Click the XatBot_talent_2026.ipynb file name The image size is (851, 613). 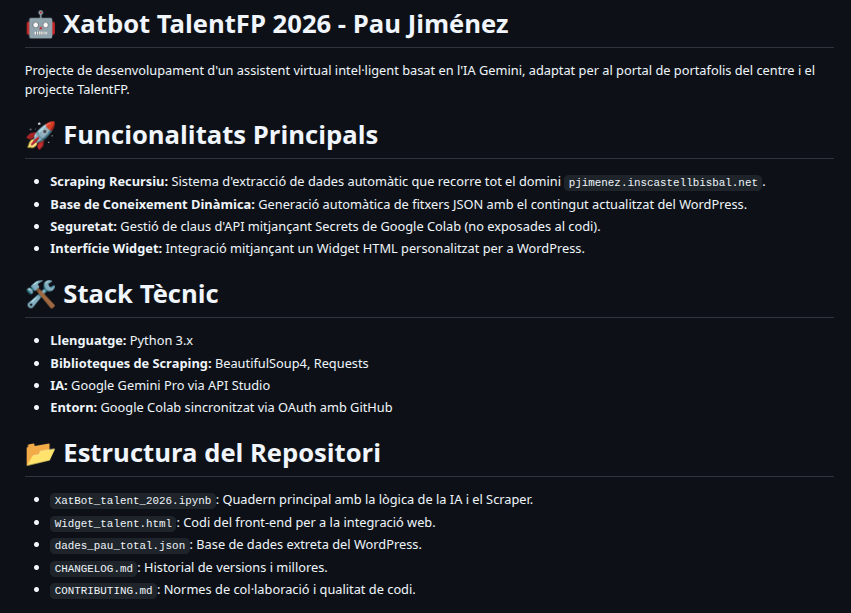[132, 499]
